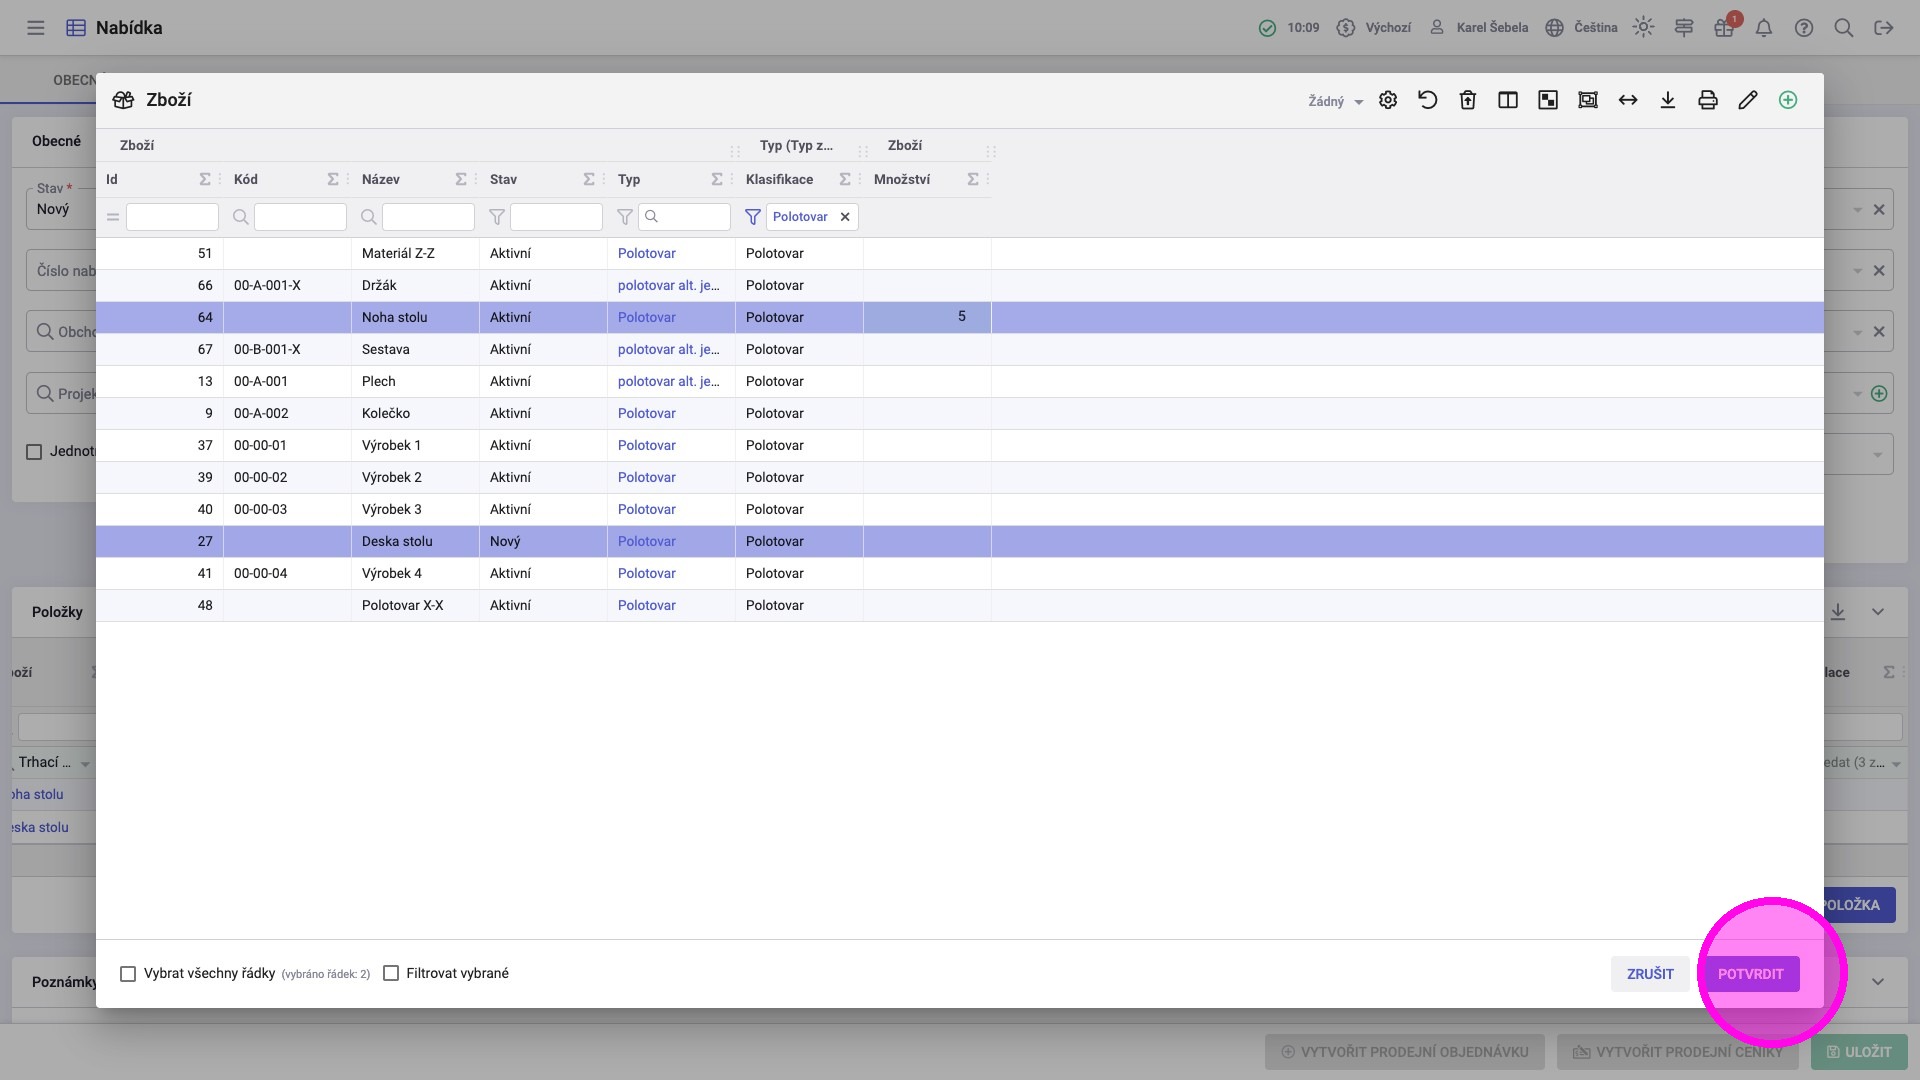Check the Vybrat všechny řádky checkbox
This screenshot has width=1920, height=1080.
pyautogui.click(x=128, y=974)
